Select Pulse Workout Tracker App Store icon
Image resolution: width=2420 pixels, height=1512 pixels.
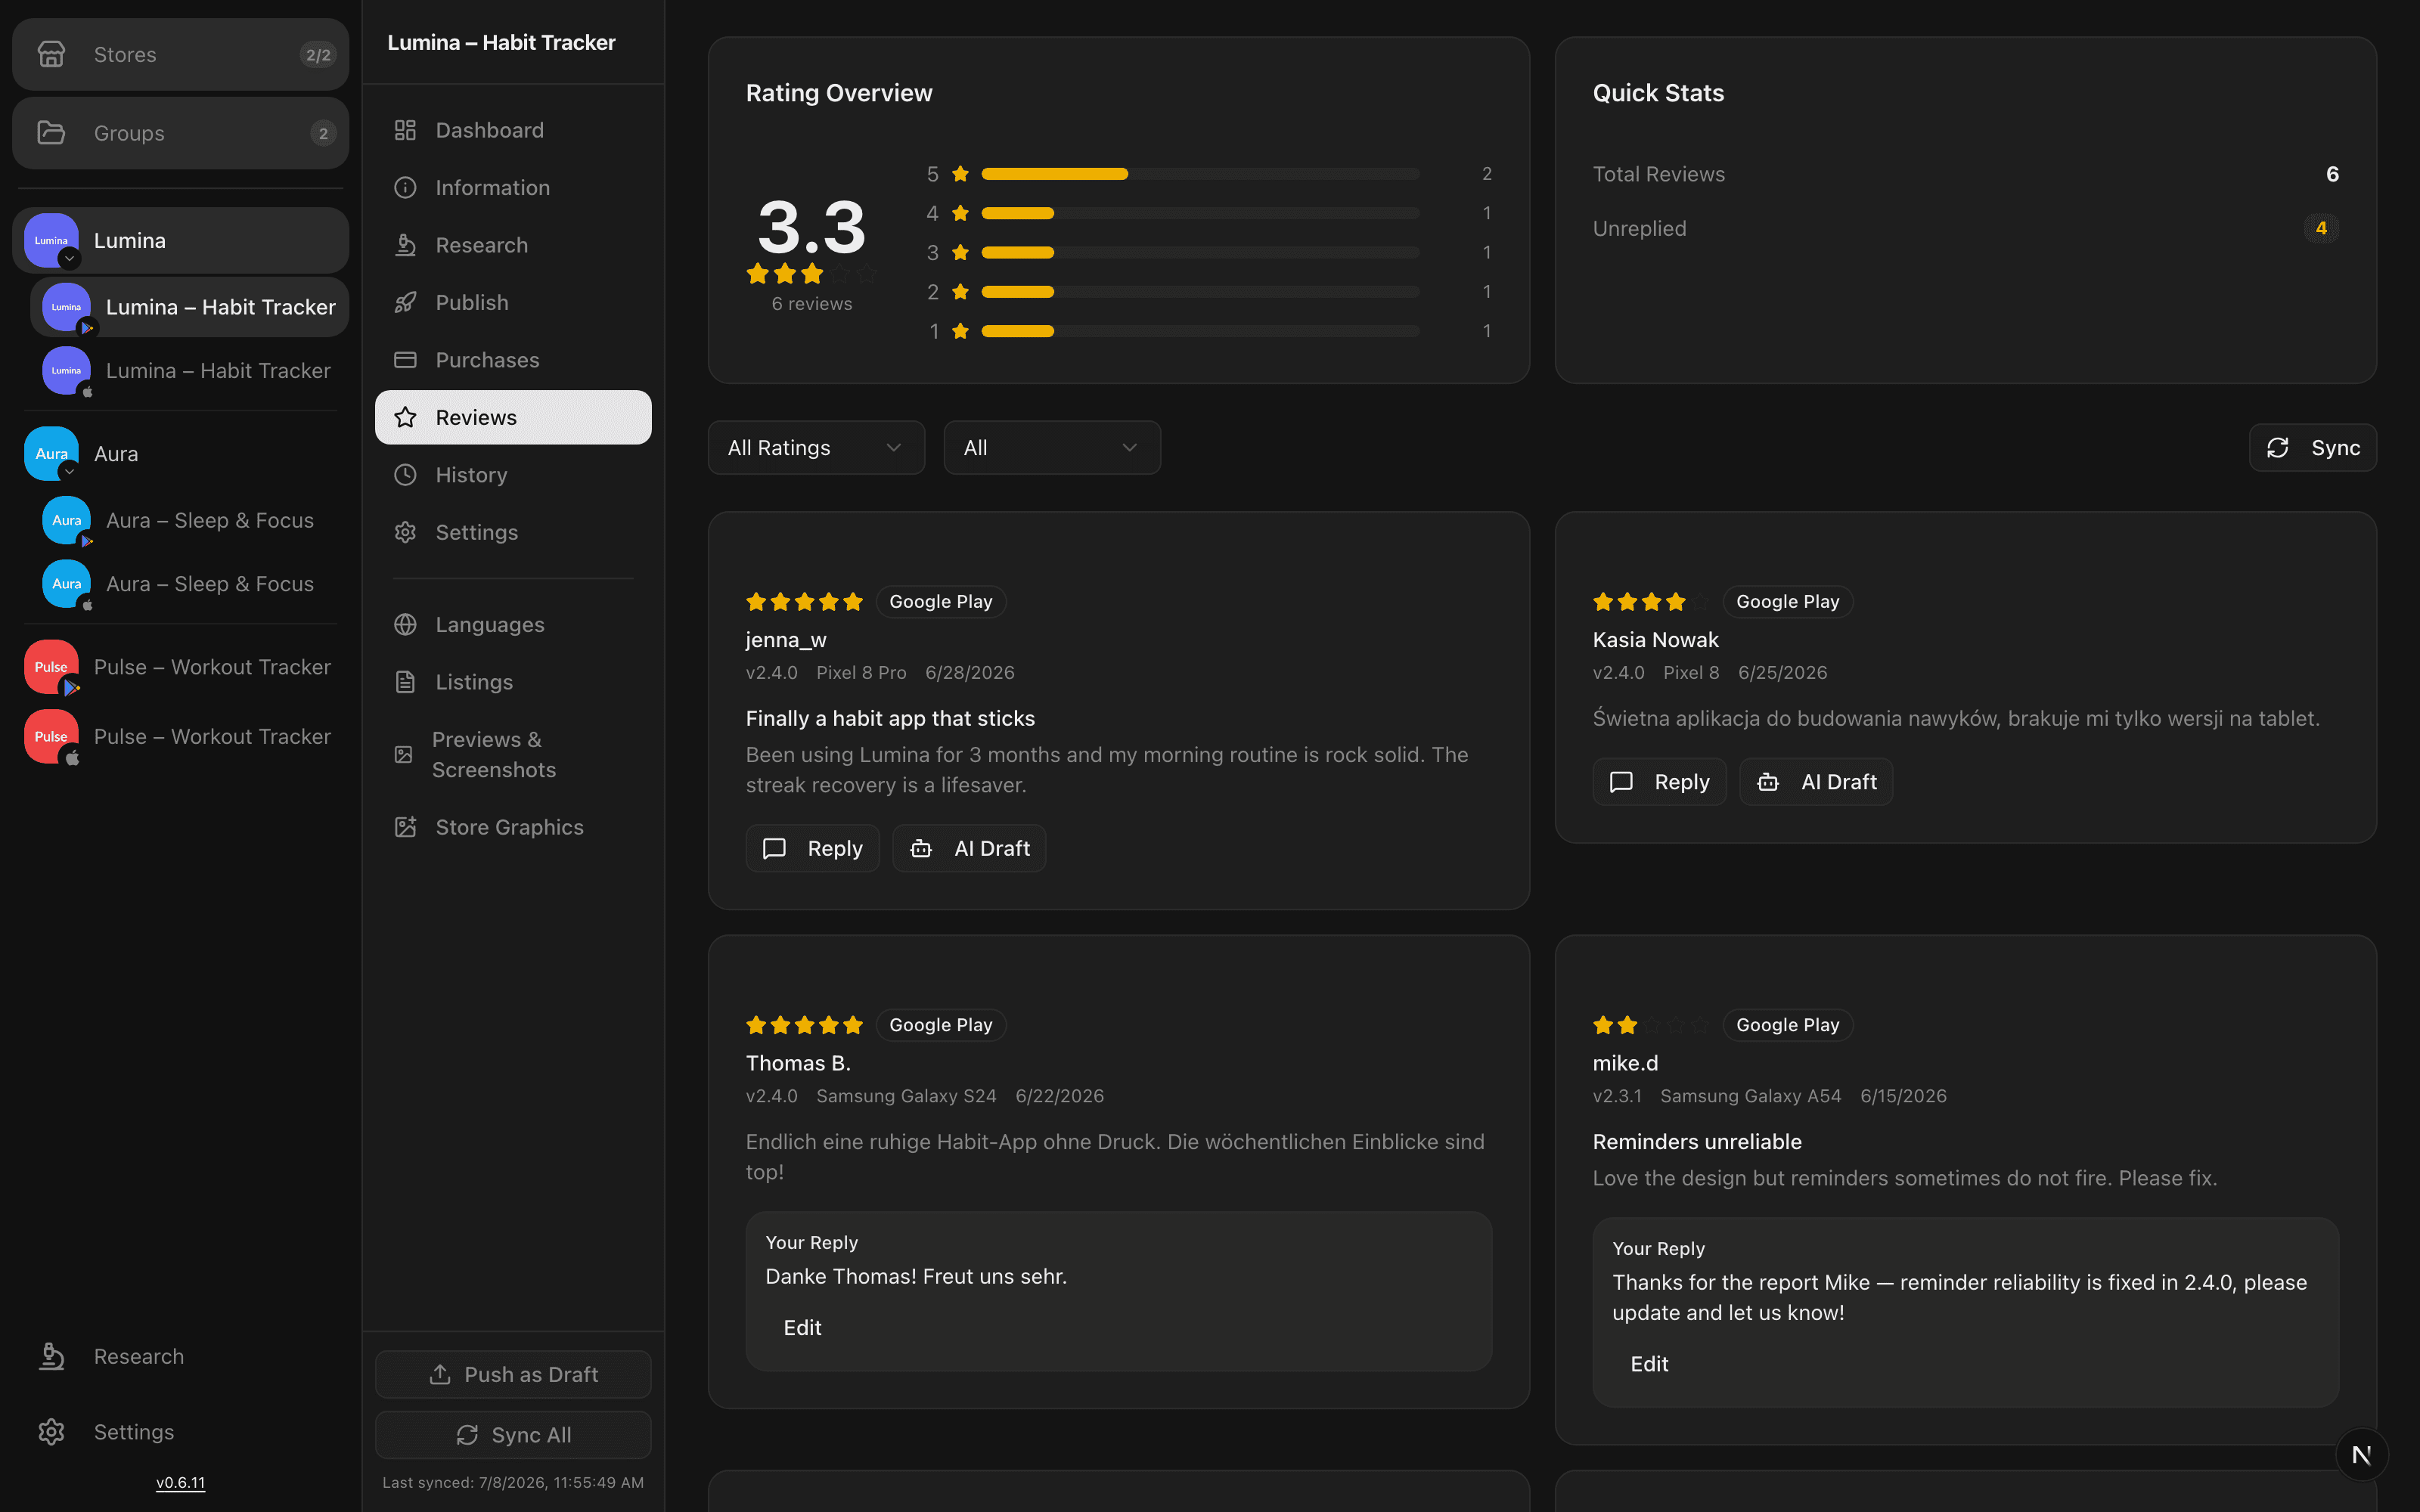(51, 736)
